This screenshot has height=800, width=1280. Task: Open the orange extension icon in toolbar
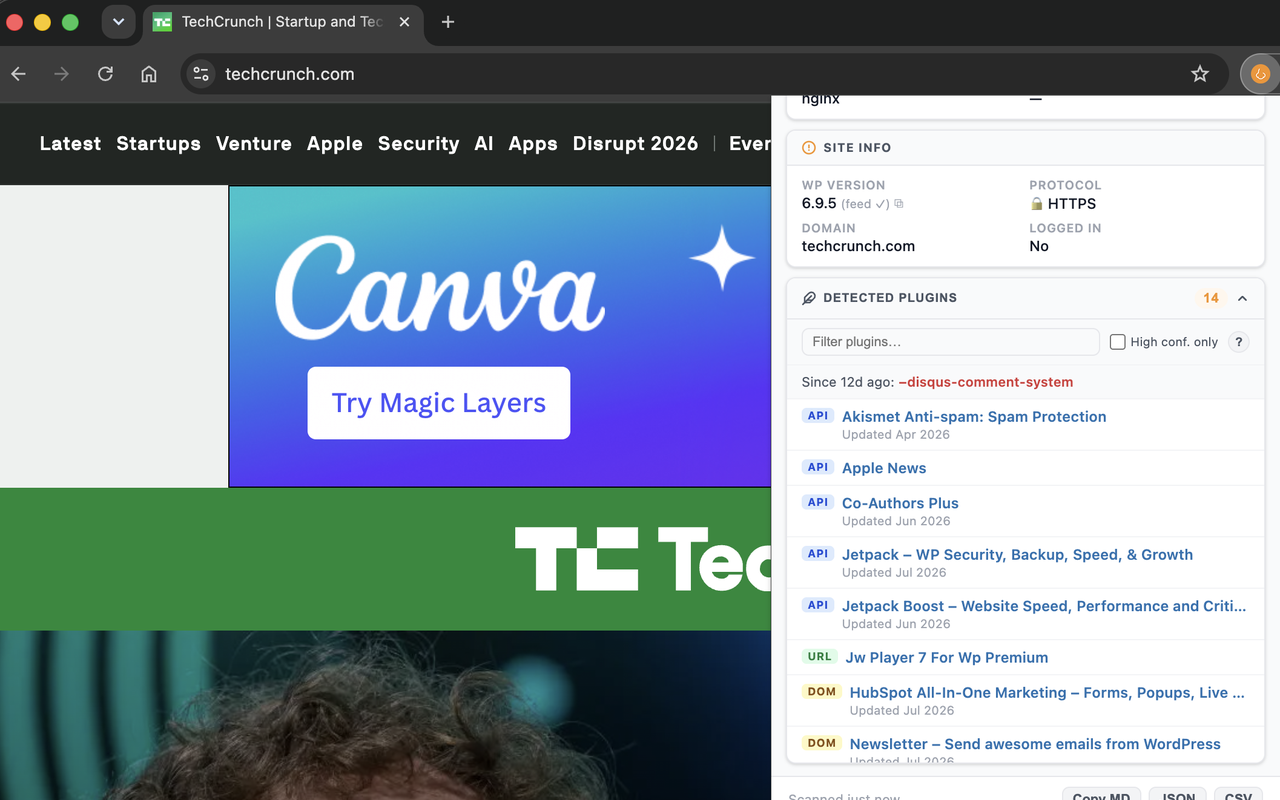(x=1260, y=74)
